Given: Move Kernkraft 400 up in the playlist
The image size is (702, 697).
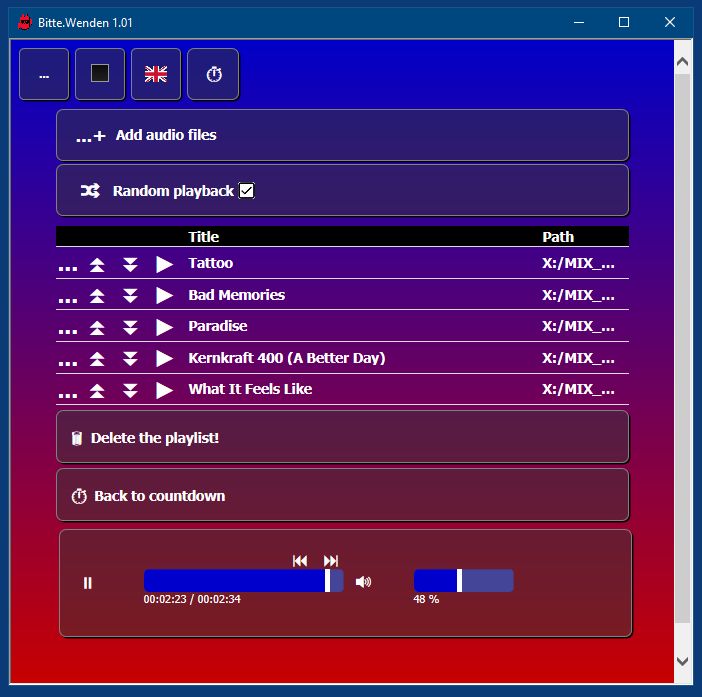Looking at the screenshot, I should [x=97, y=359].
